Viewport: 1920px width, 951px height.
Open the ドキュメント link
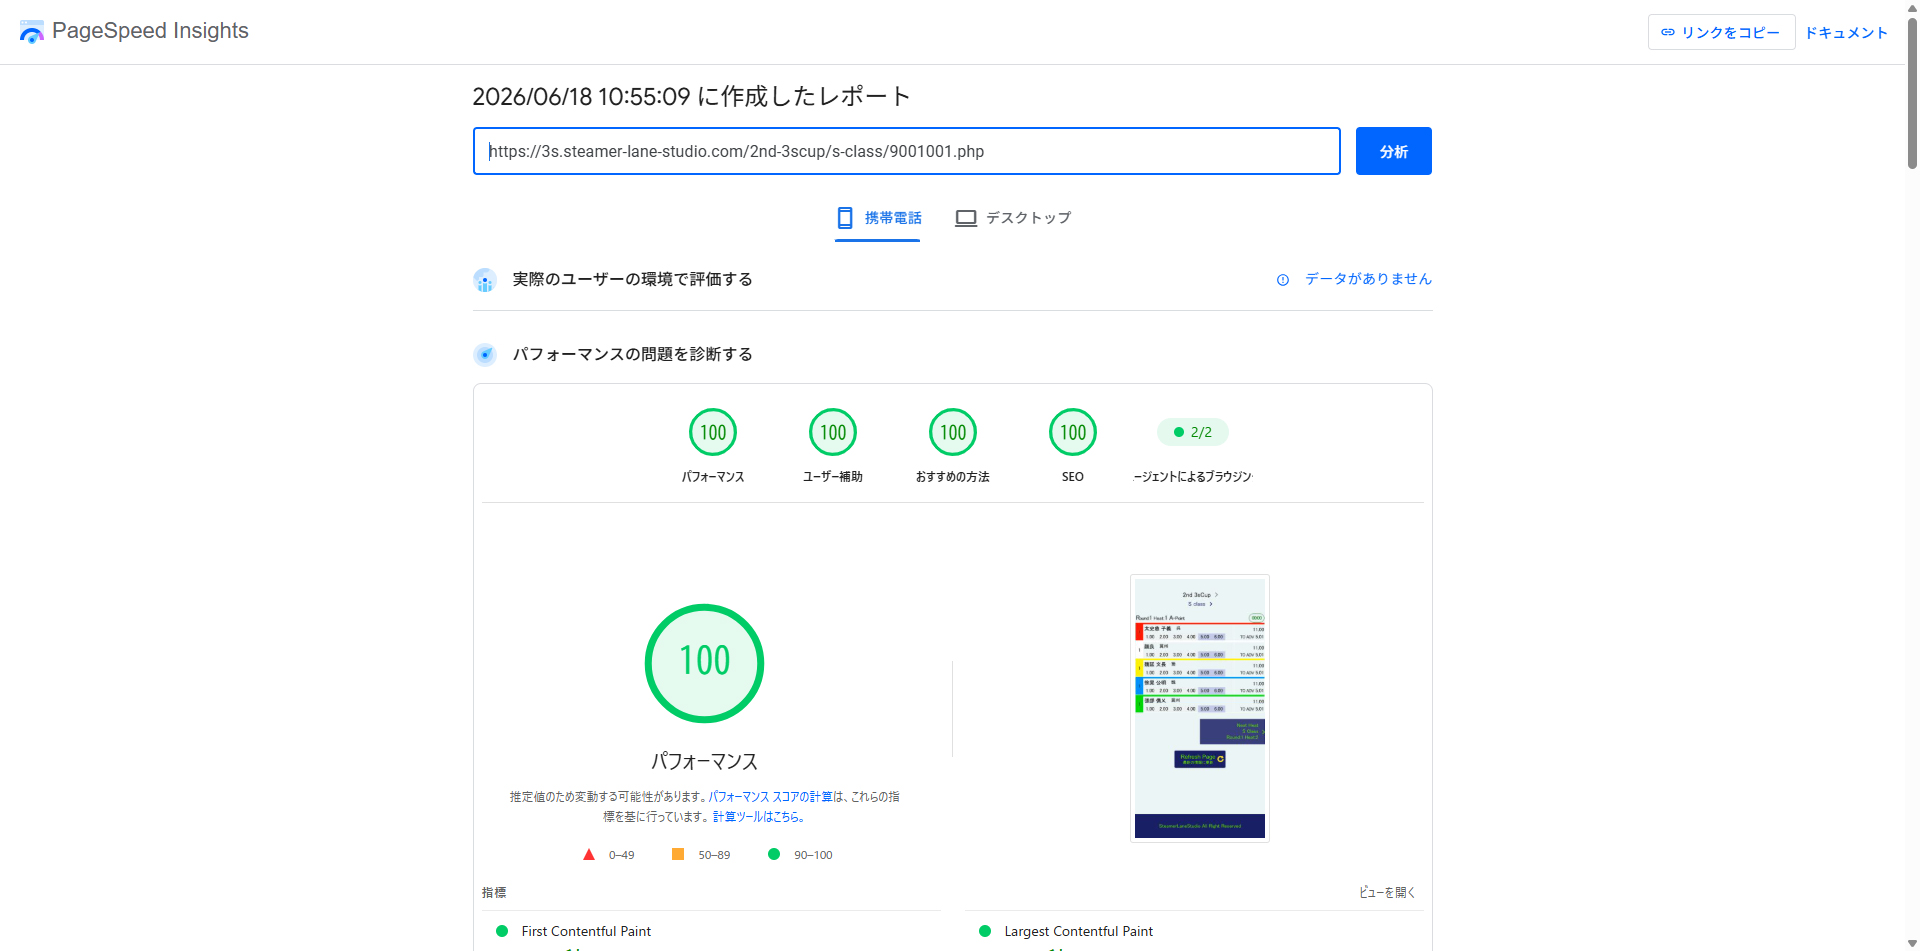coord(1846,33)
